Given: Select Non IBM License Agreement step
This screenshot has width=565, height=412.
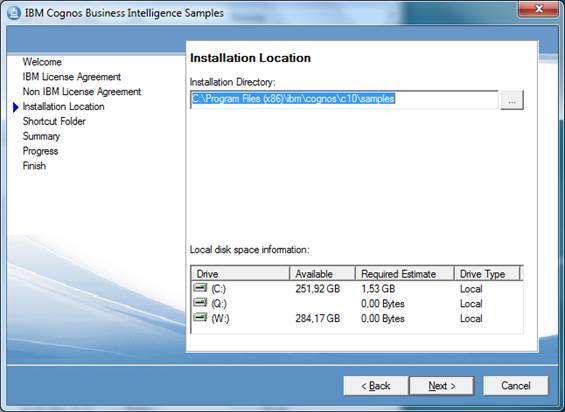Looking at the screenshot, I should (x=82, y=92).
